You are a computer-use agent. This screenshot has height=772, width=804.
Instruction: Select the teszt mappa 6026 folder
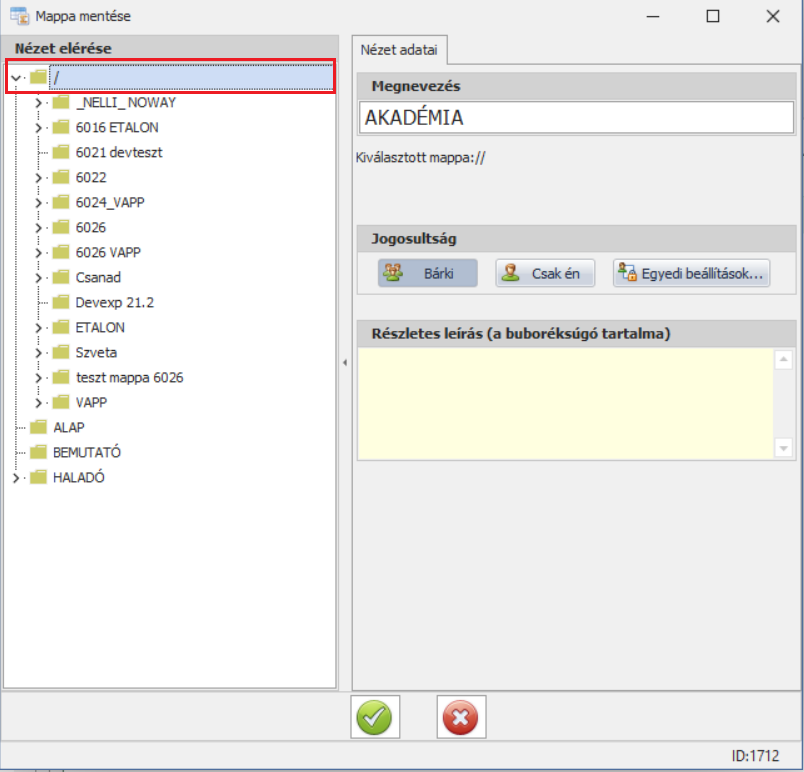point(128,377)
